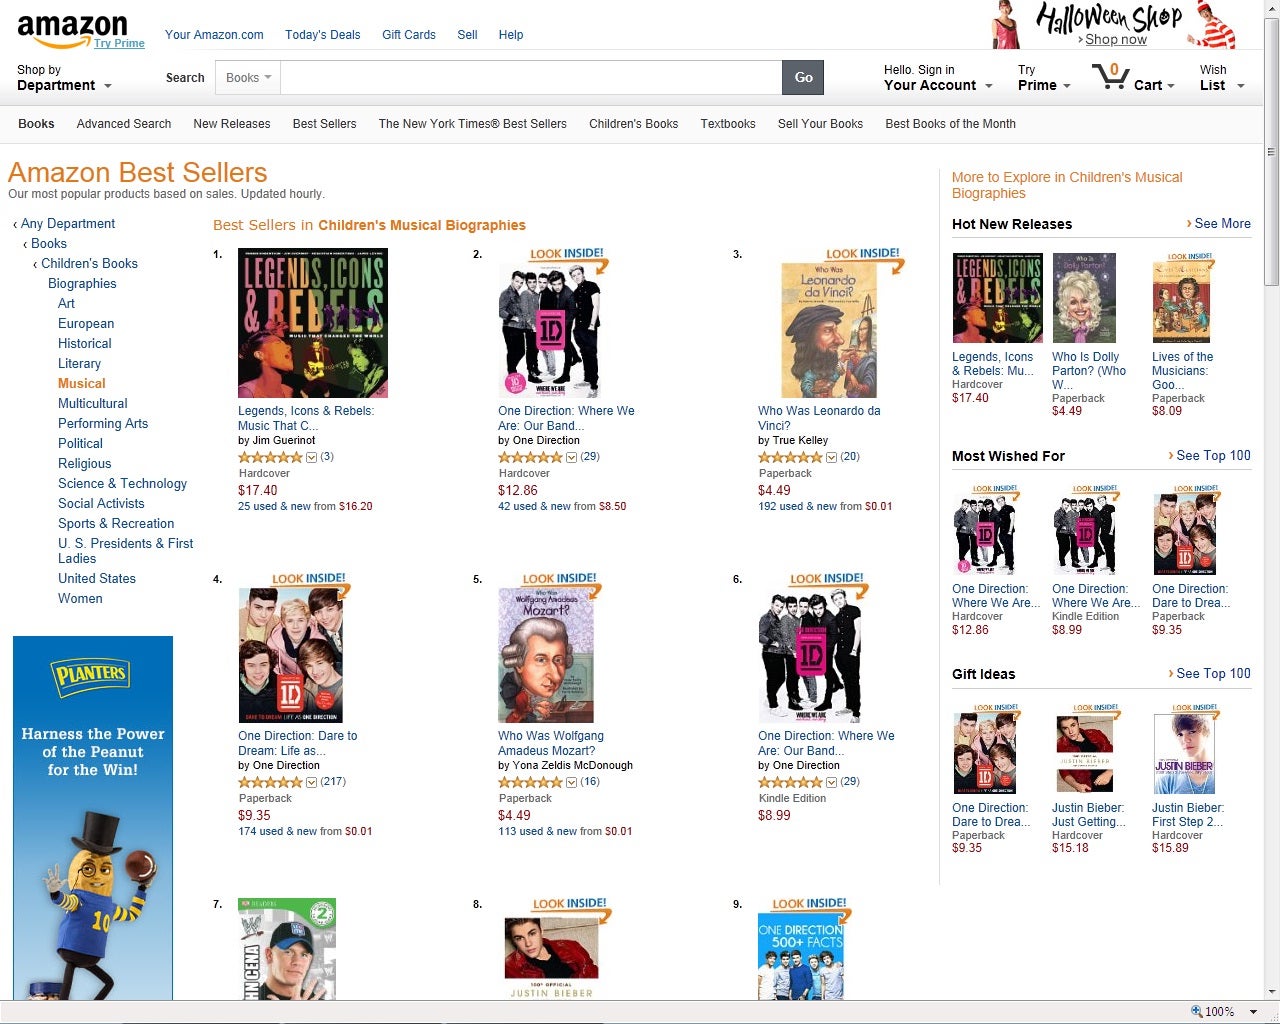Click the search text input field
Viewport: 1280px width, 1024px height.
click(531, 77)
